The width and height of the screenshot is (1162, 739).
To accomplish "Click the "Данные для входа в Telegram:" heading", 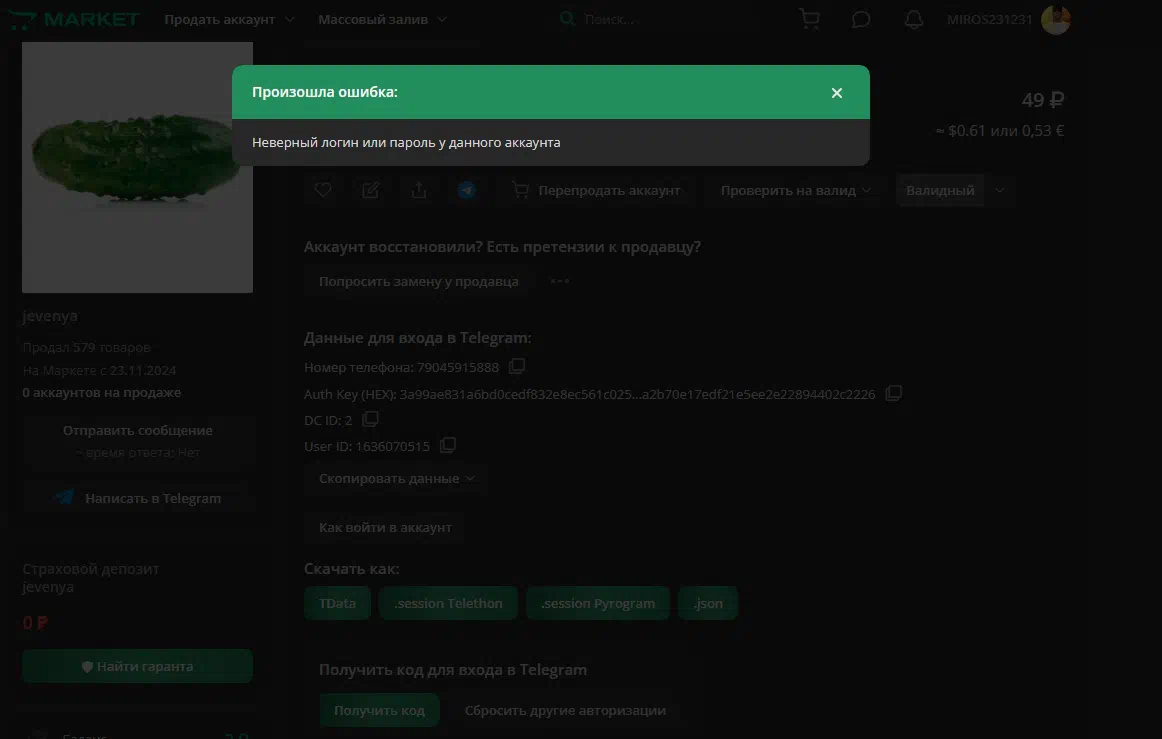I will coord(418,338).
